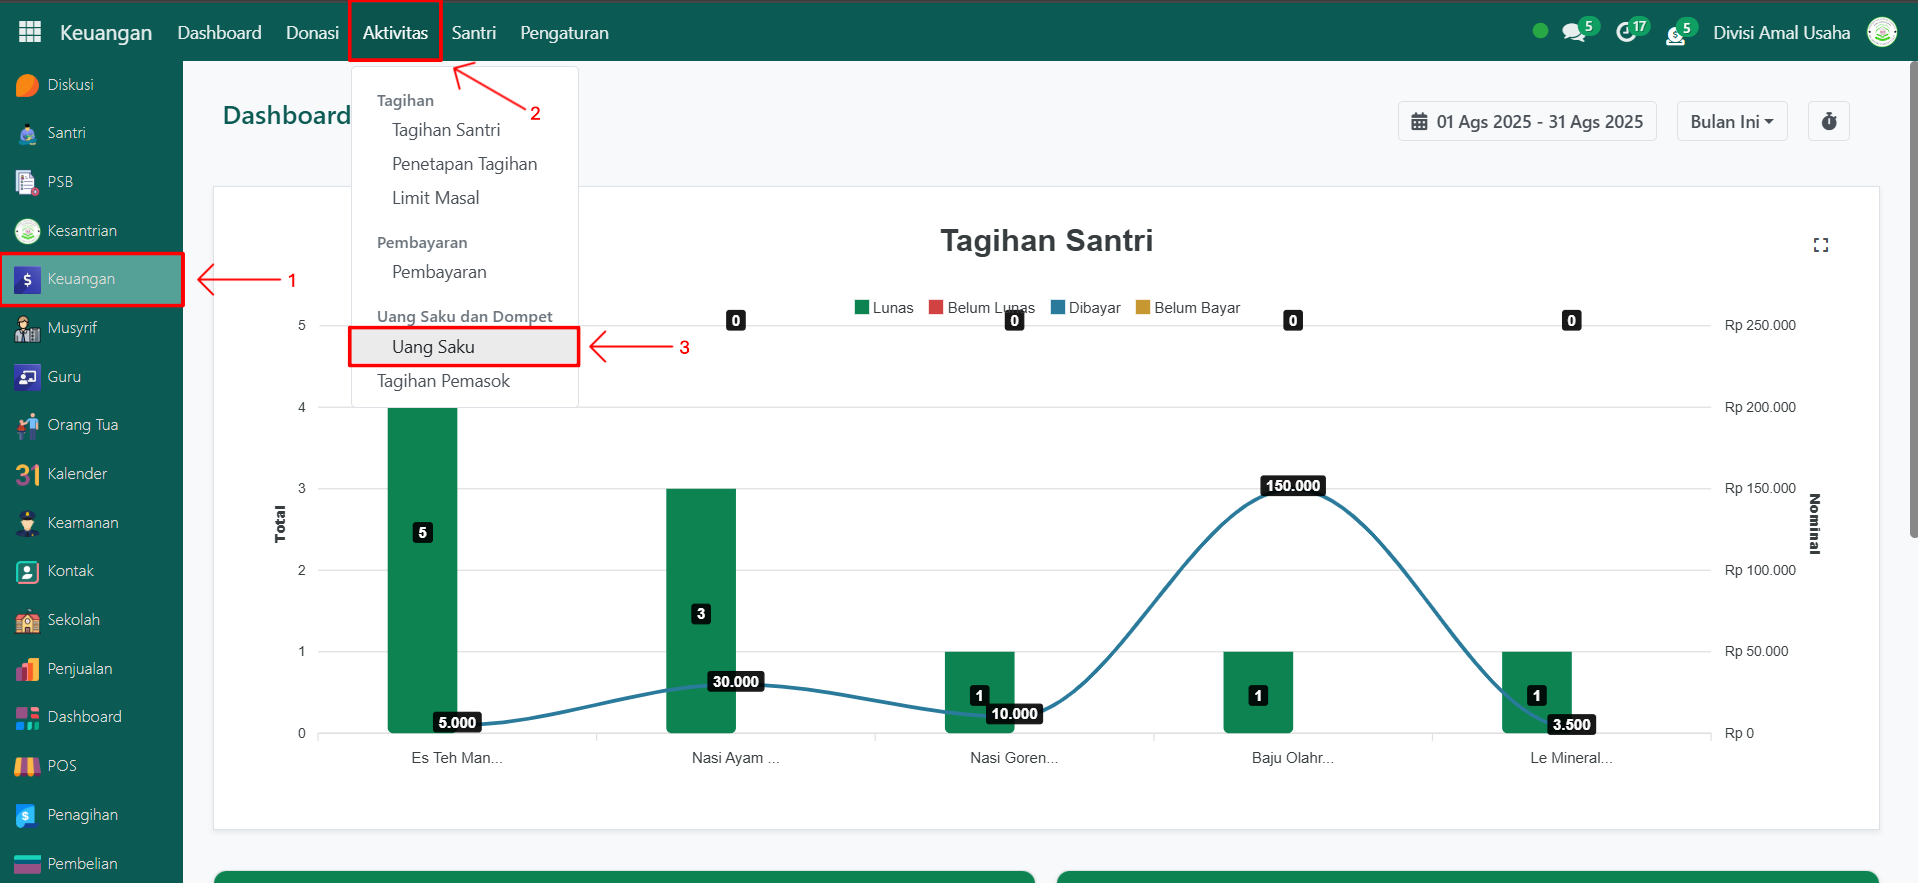Screen dimensions: 1918x883
Task: Click the red Belum Lunas color swatch
Action: [936, 307]
